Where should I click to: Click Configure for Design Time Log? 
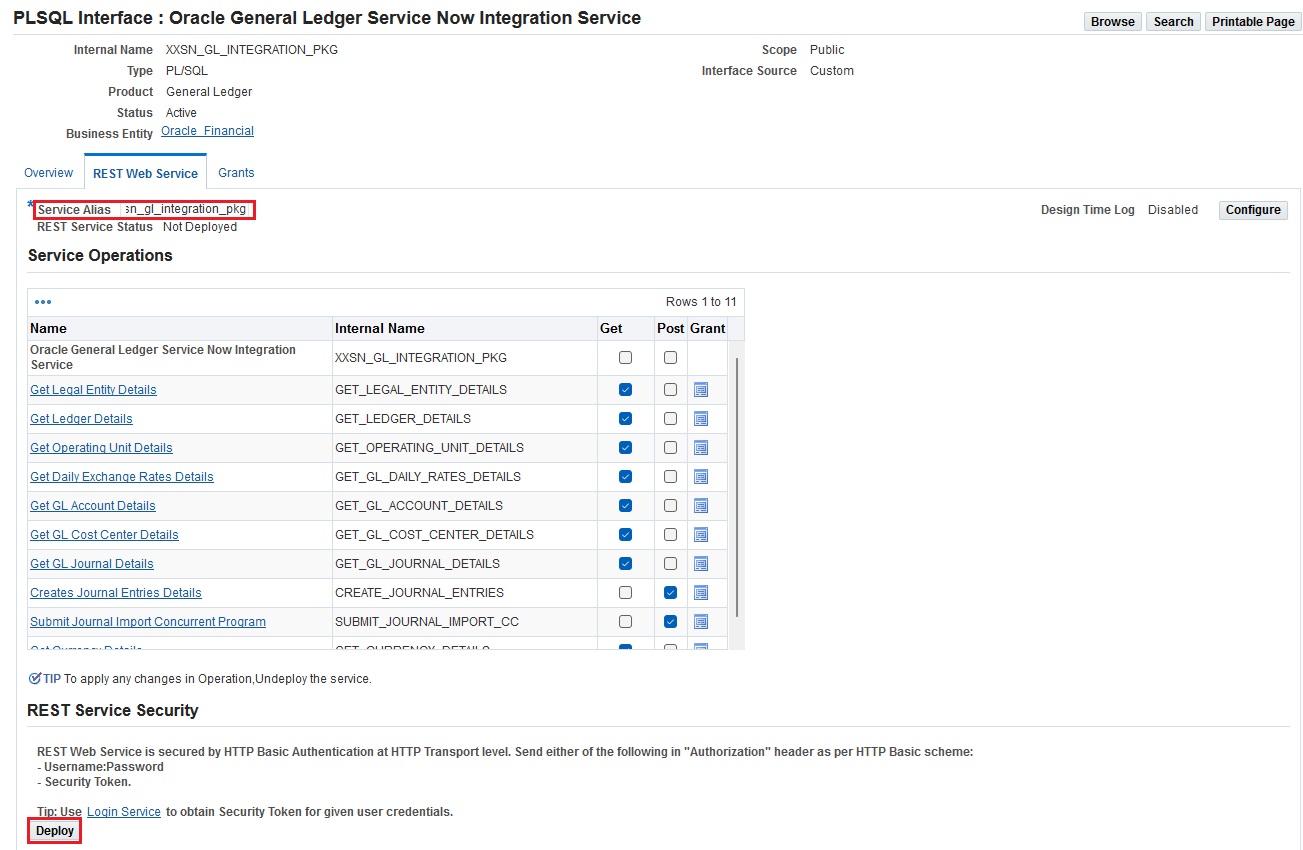[x=1253, y=210]
